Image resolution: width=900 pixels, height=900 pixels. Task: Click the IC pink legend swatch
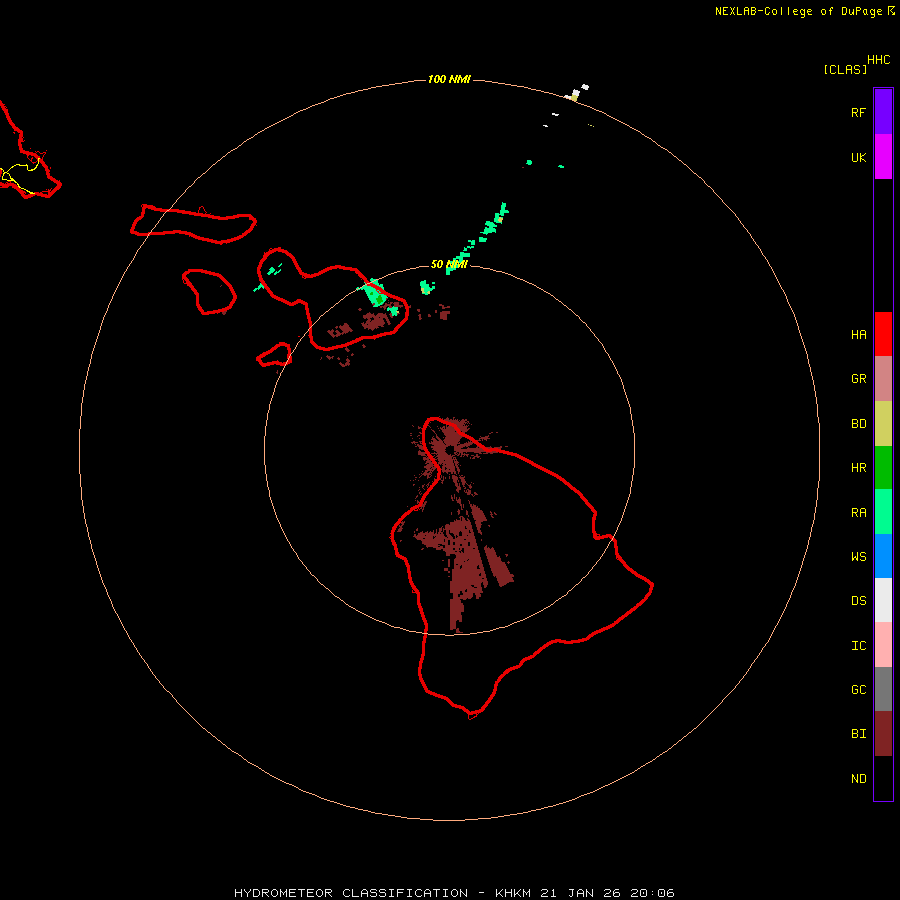pyautogui.click(x=883, y=645)
